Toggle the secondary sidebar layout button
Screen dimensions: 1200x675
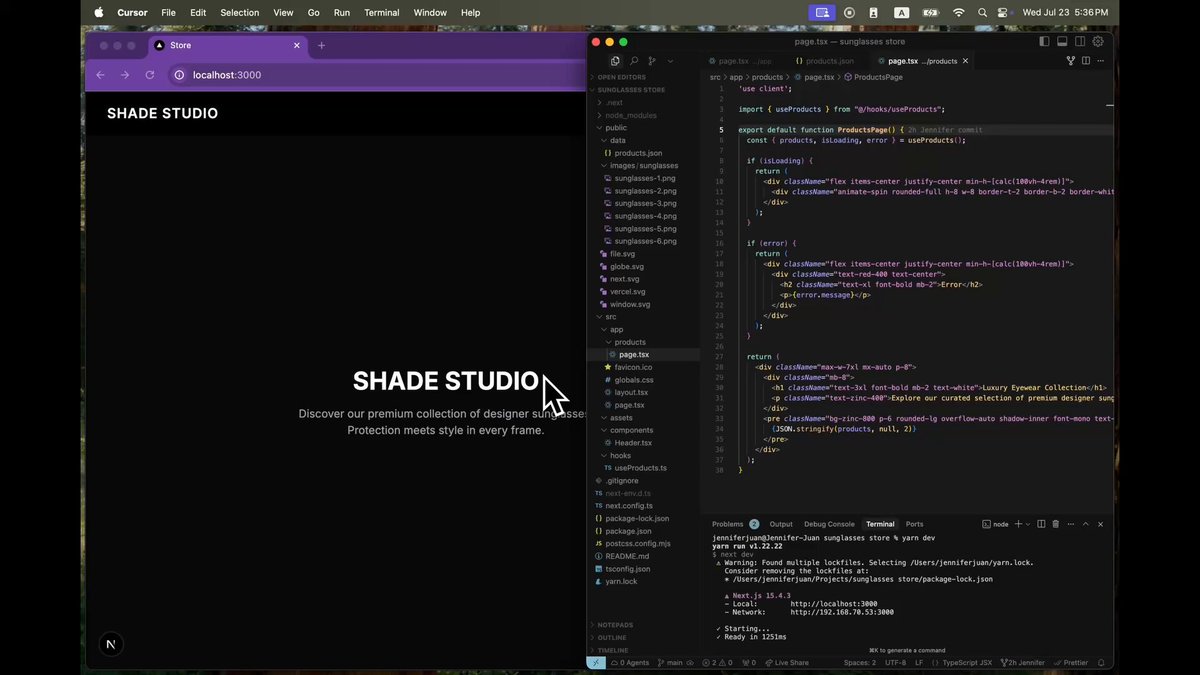pos(1080,42)
